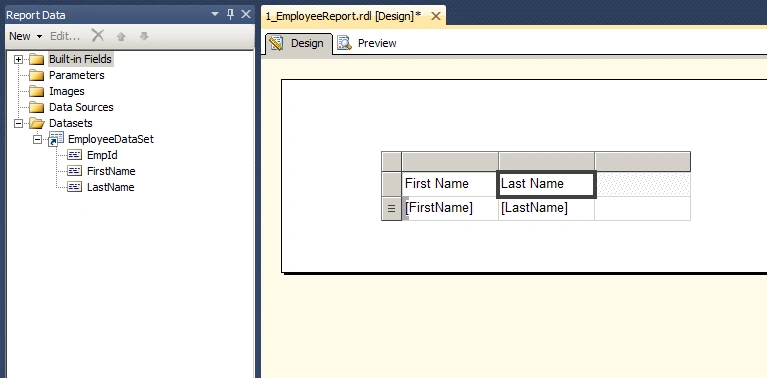Click the FirstName field icon
The image size is (767, 378).
pos(74,171)
